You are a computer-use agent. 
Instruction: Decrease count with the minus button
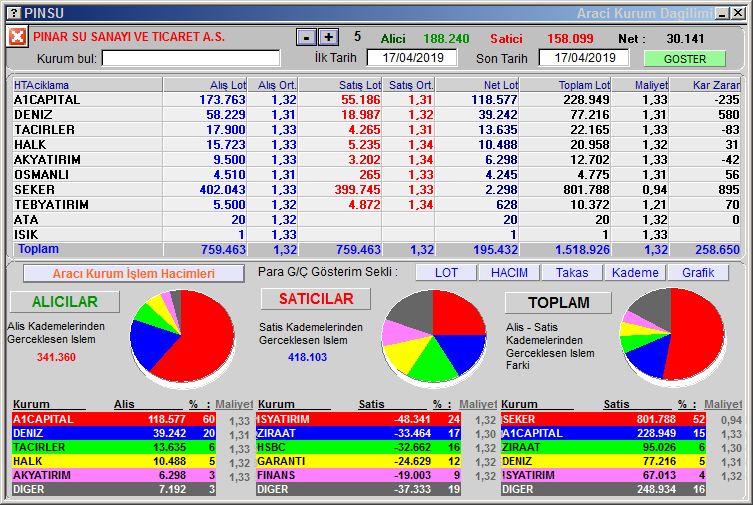[306, 37]
